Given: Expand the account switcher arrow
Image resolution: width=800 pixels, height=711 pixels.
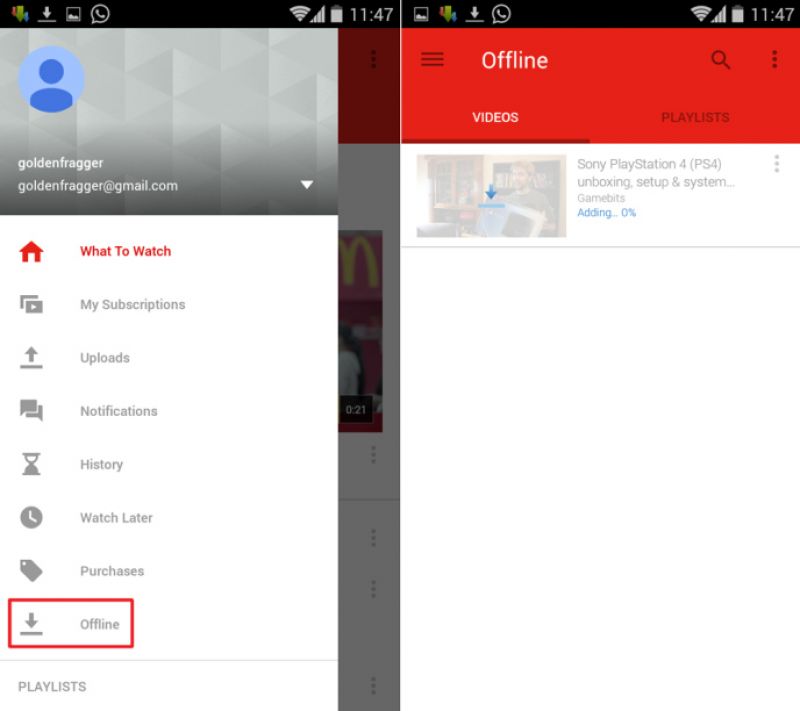Looking at the screenshot, I should tap(307, 185).
